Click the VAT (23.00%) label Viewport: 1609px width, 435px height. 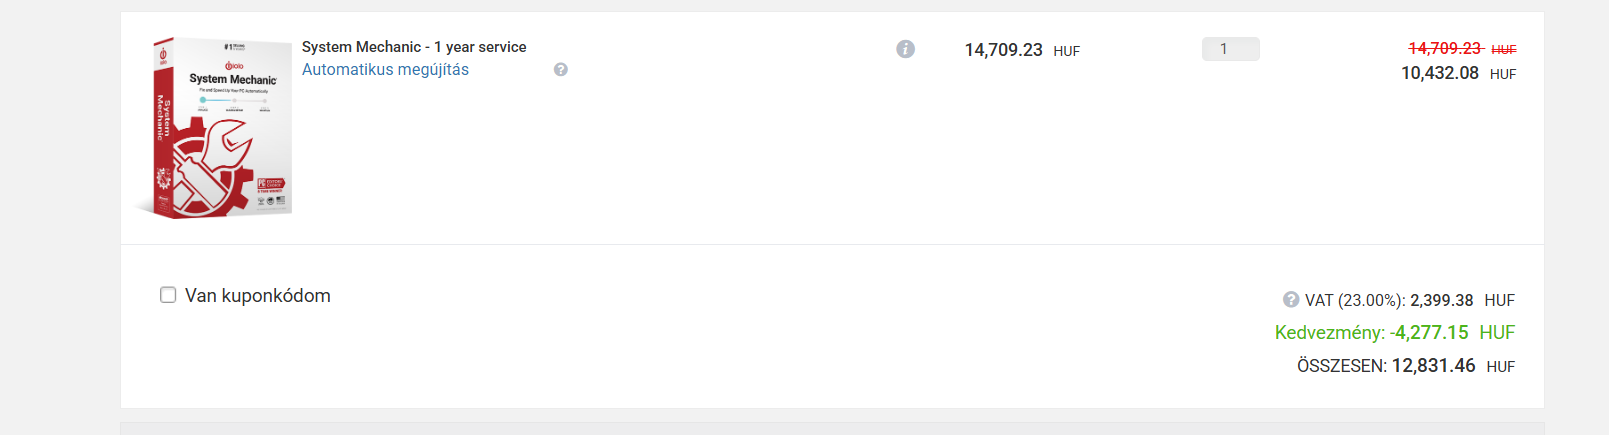click(x=1355, y=300)
